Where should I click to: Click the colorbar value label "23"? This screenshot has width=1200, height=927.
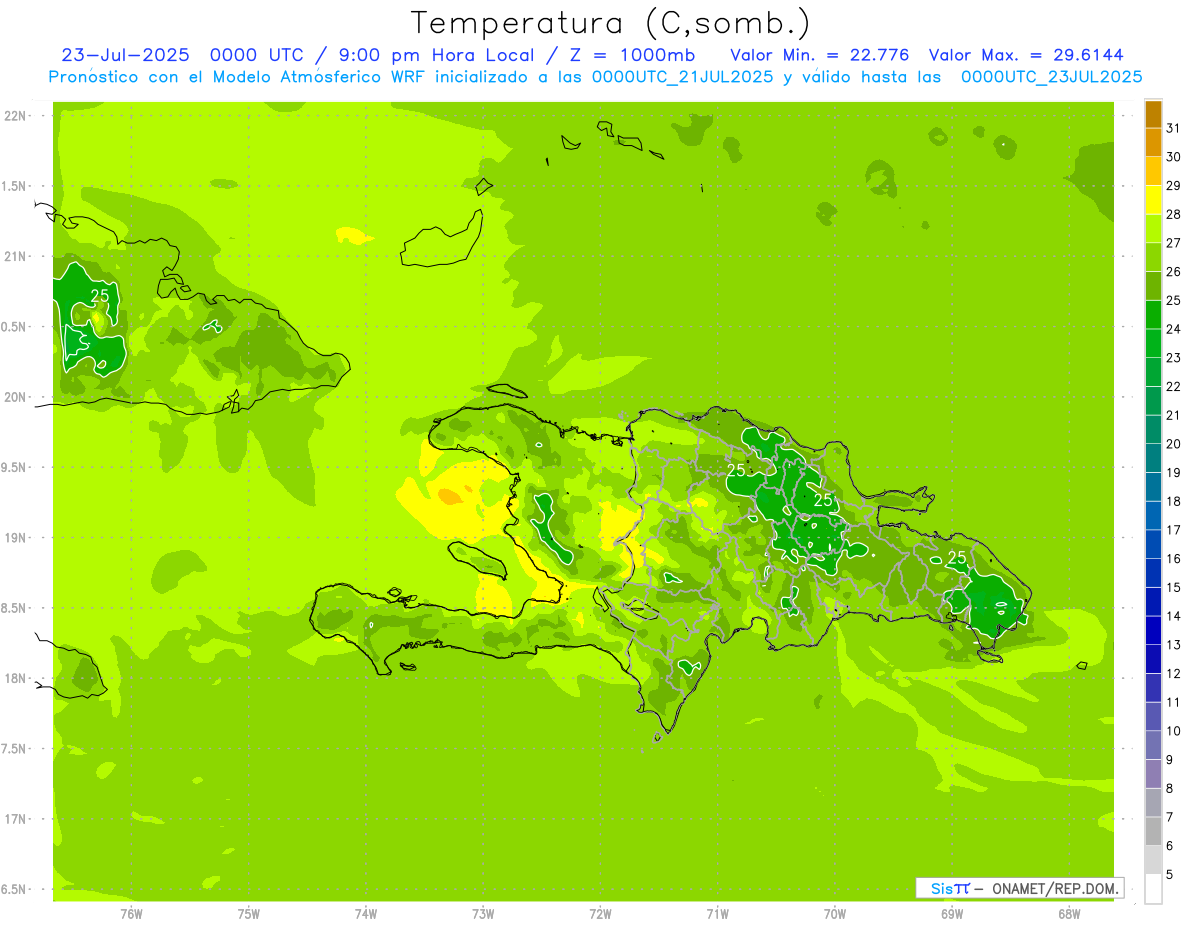[x=1174, y=358]
